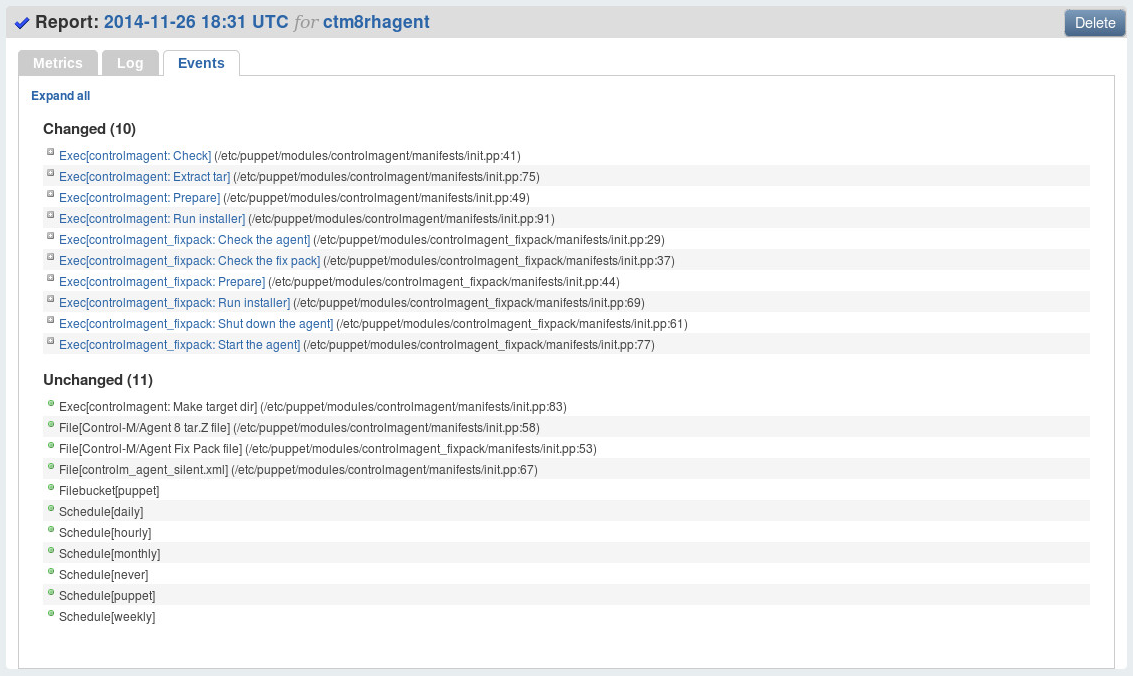Click the green dot next to Schedule[never]
Viewport: 1133px width, 676px height.
point(50,571)
